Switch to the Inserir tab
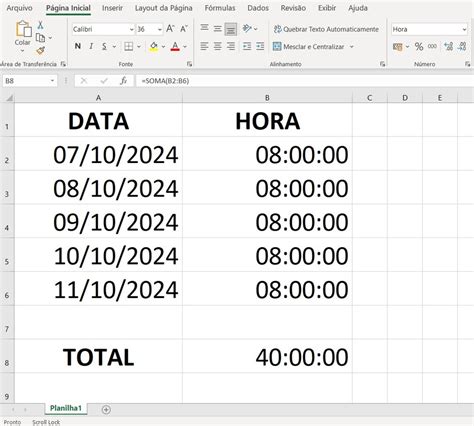Screen dimensions: 474x426 click(112, 8)
